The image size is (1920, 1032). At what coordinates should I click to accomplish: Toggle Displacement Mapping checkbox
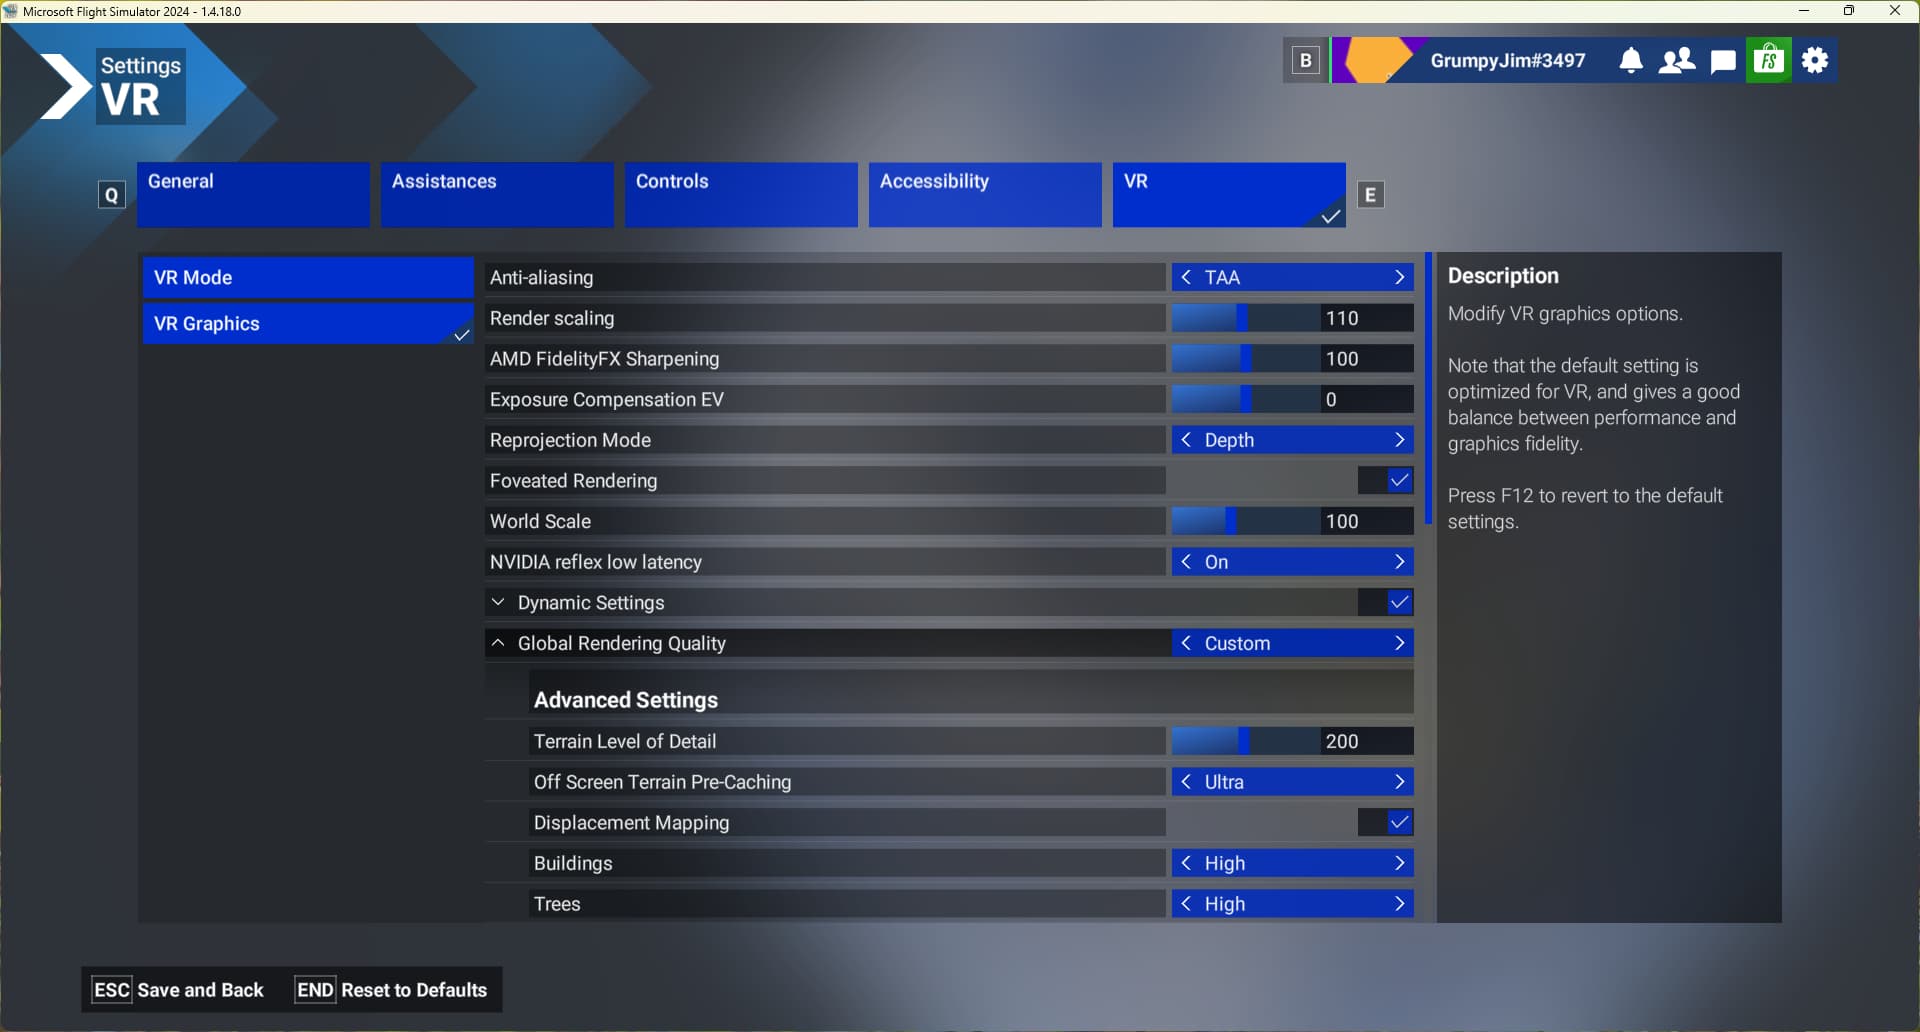point(1400,823)
